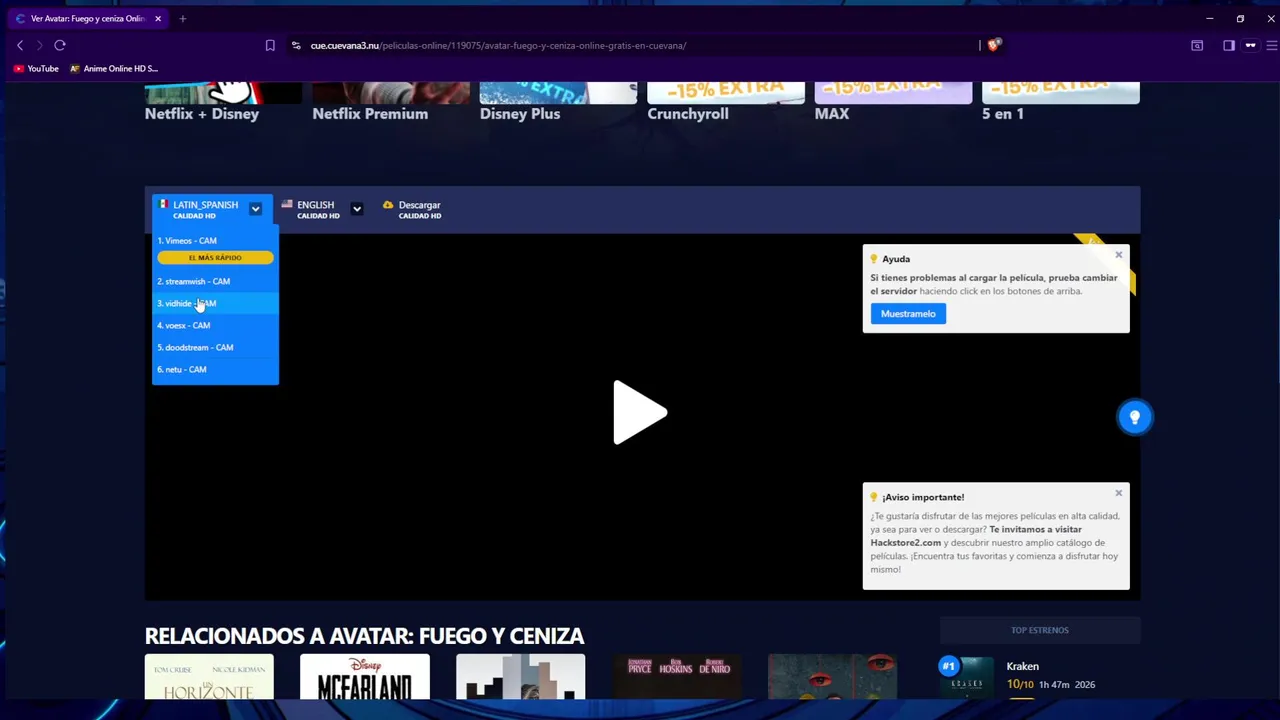
Task: Open the Descargar download tab
Action: pos(412,209)
